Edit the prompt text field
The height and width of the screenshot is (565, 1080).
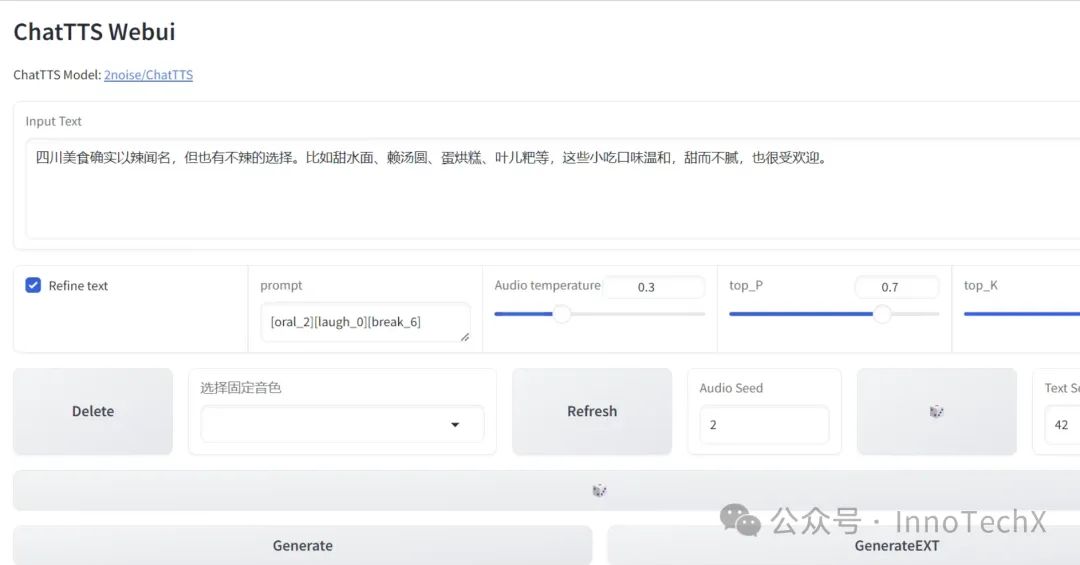click(x=365, y=322)
